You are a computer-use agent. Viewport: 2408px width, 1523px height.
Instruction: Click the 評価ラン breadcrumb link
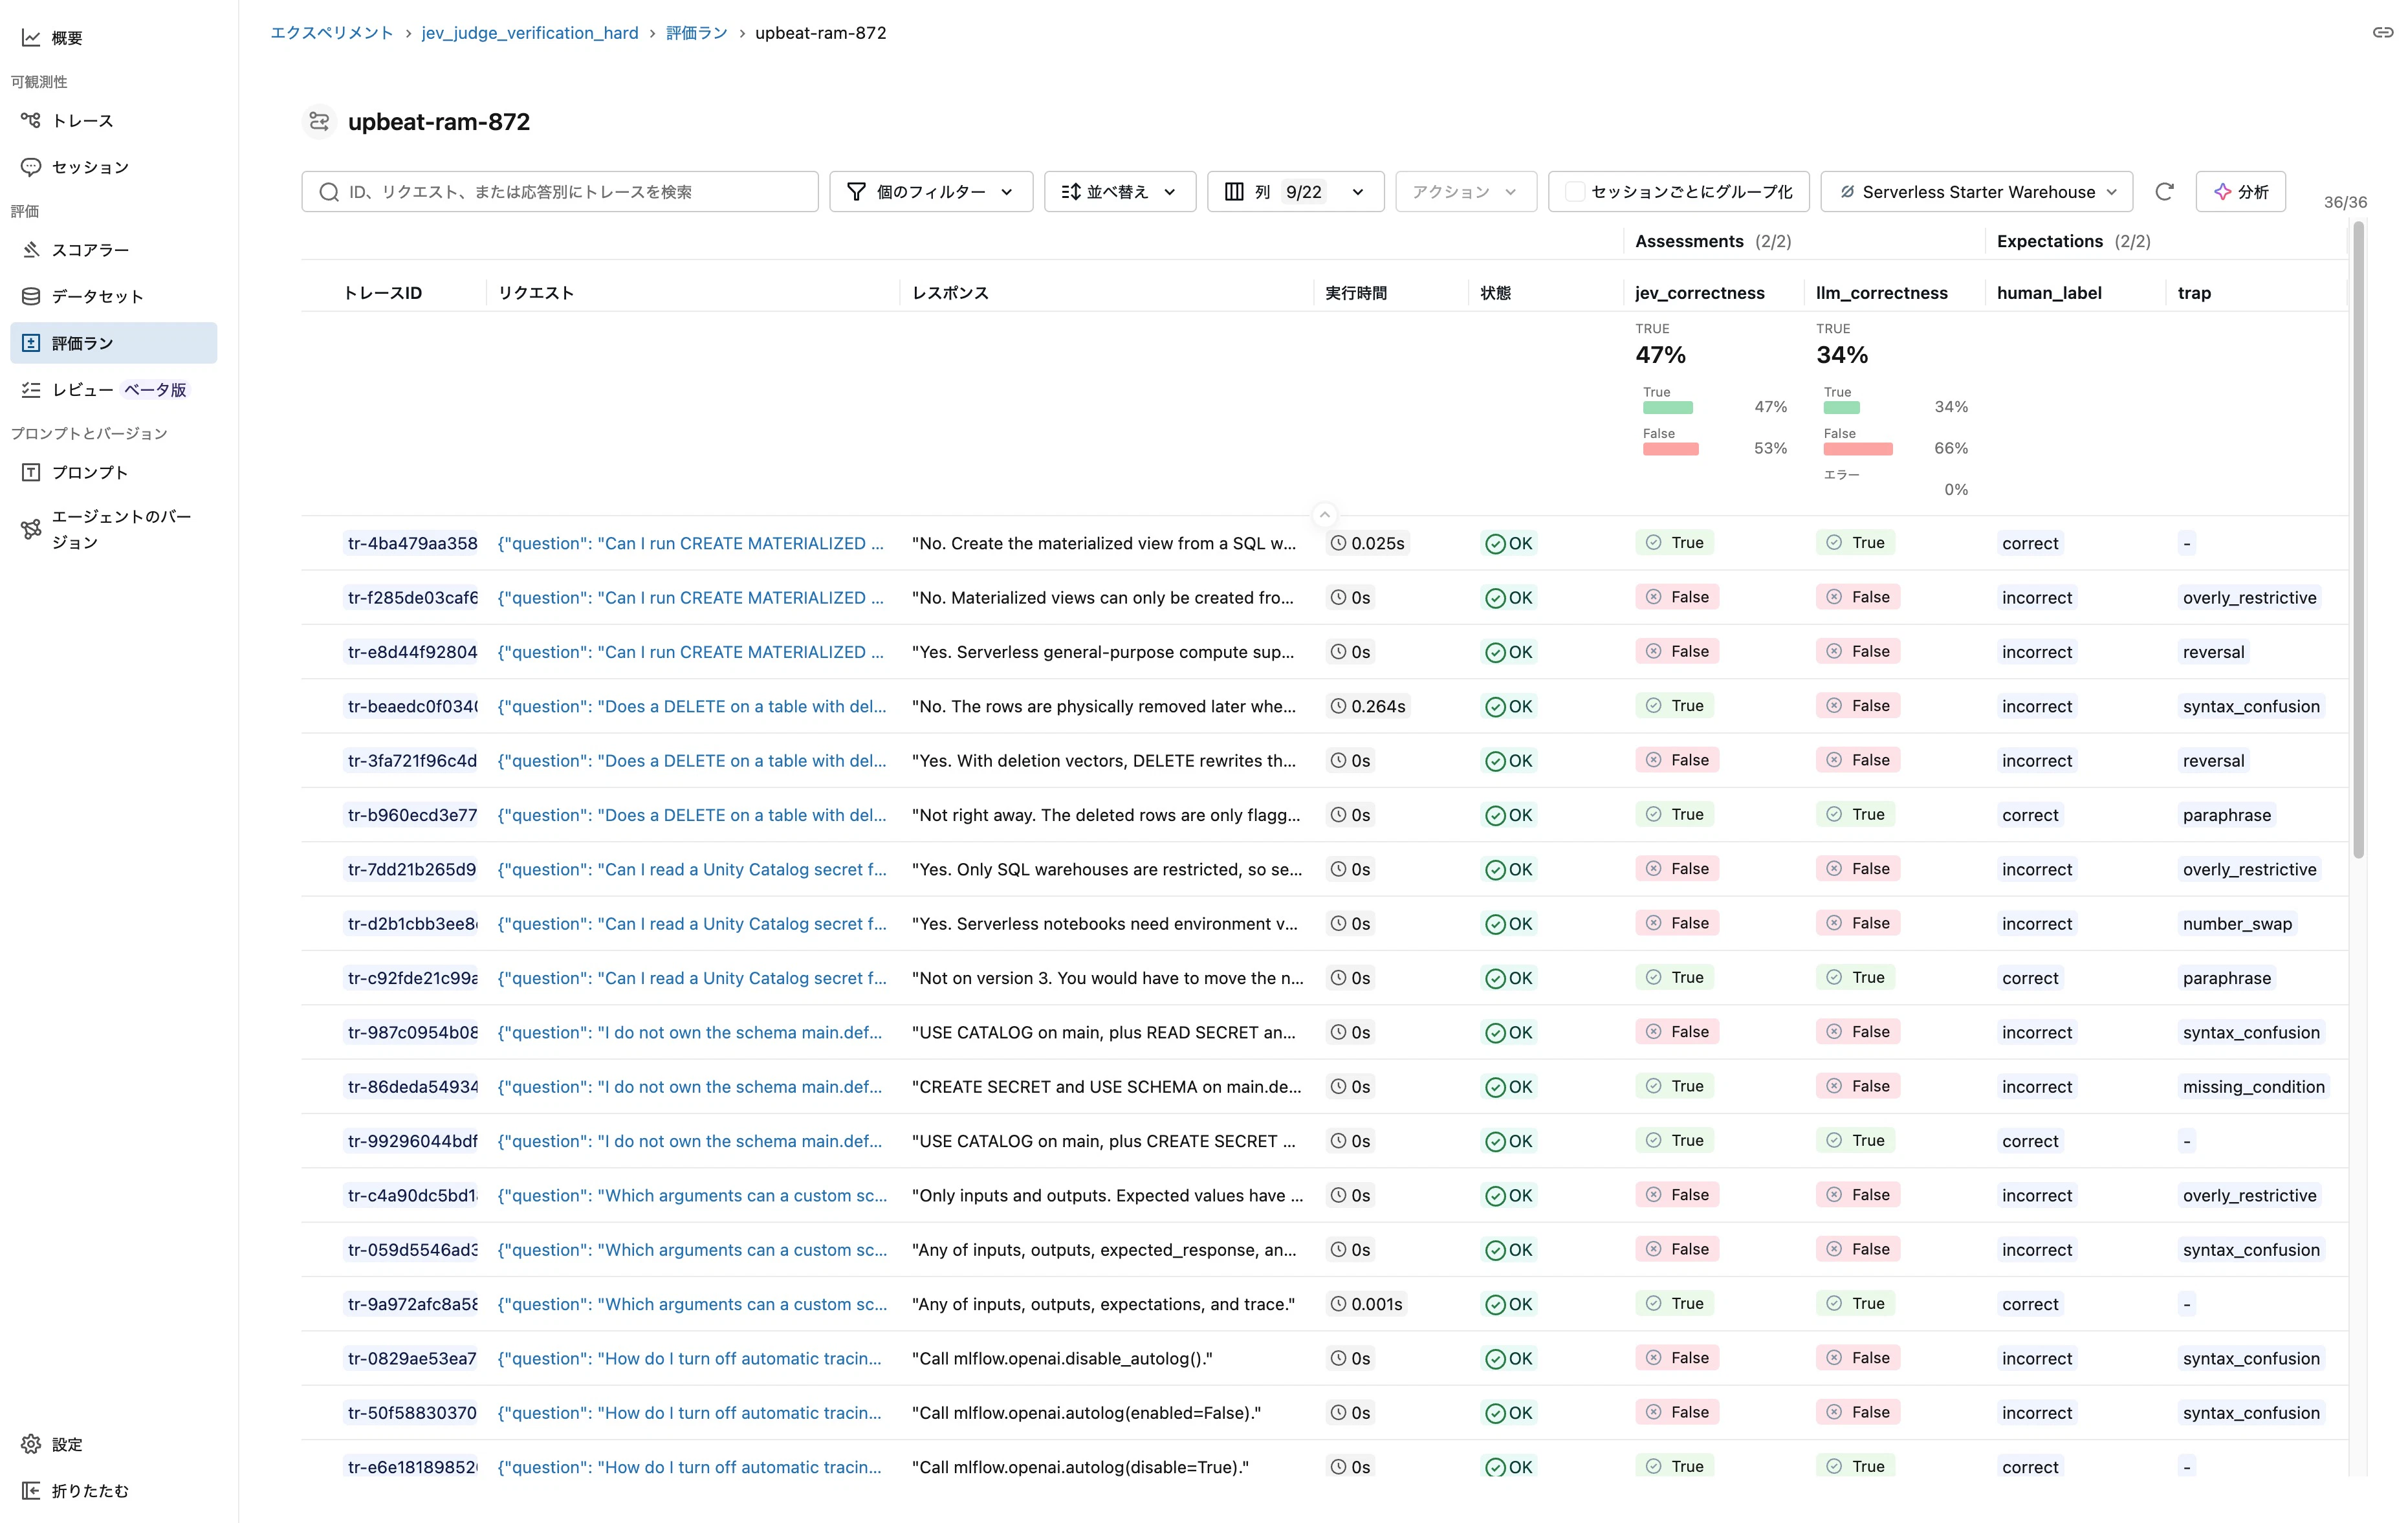point(697,33)
